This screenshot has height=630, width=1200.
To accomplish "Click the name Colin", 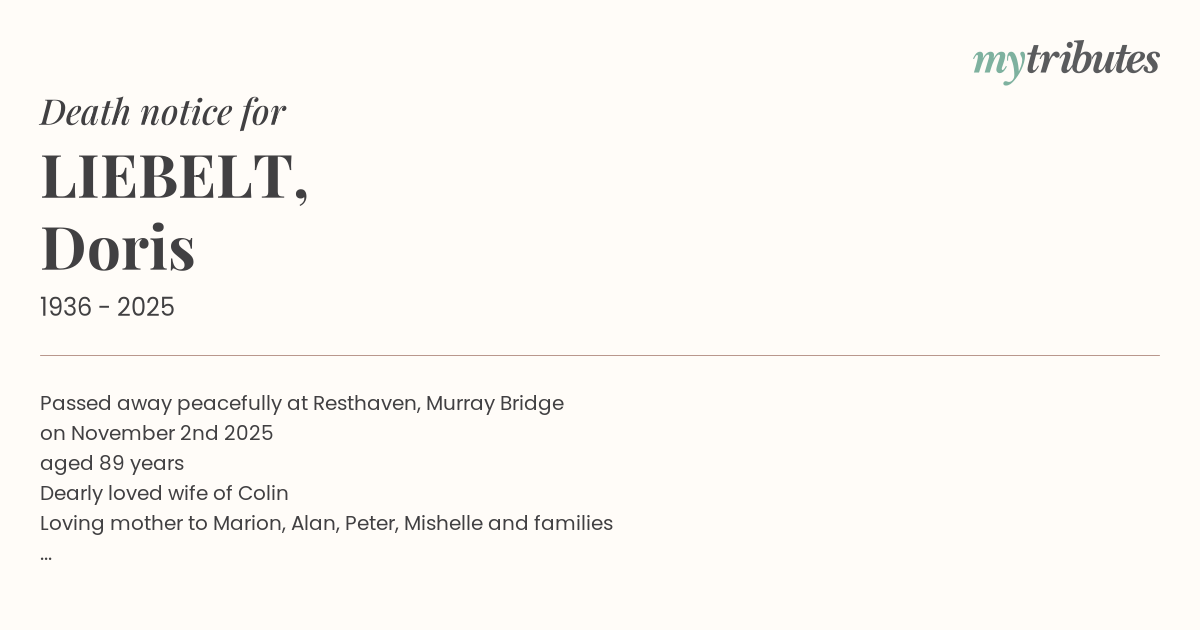I will 263,494.
